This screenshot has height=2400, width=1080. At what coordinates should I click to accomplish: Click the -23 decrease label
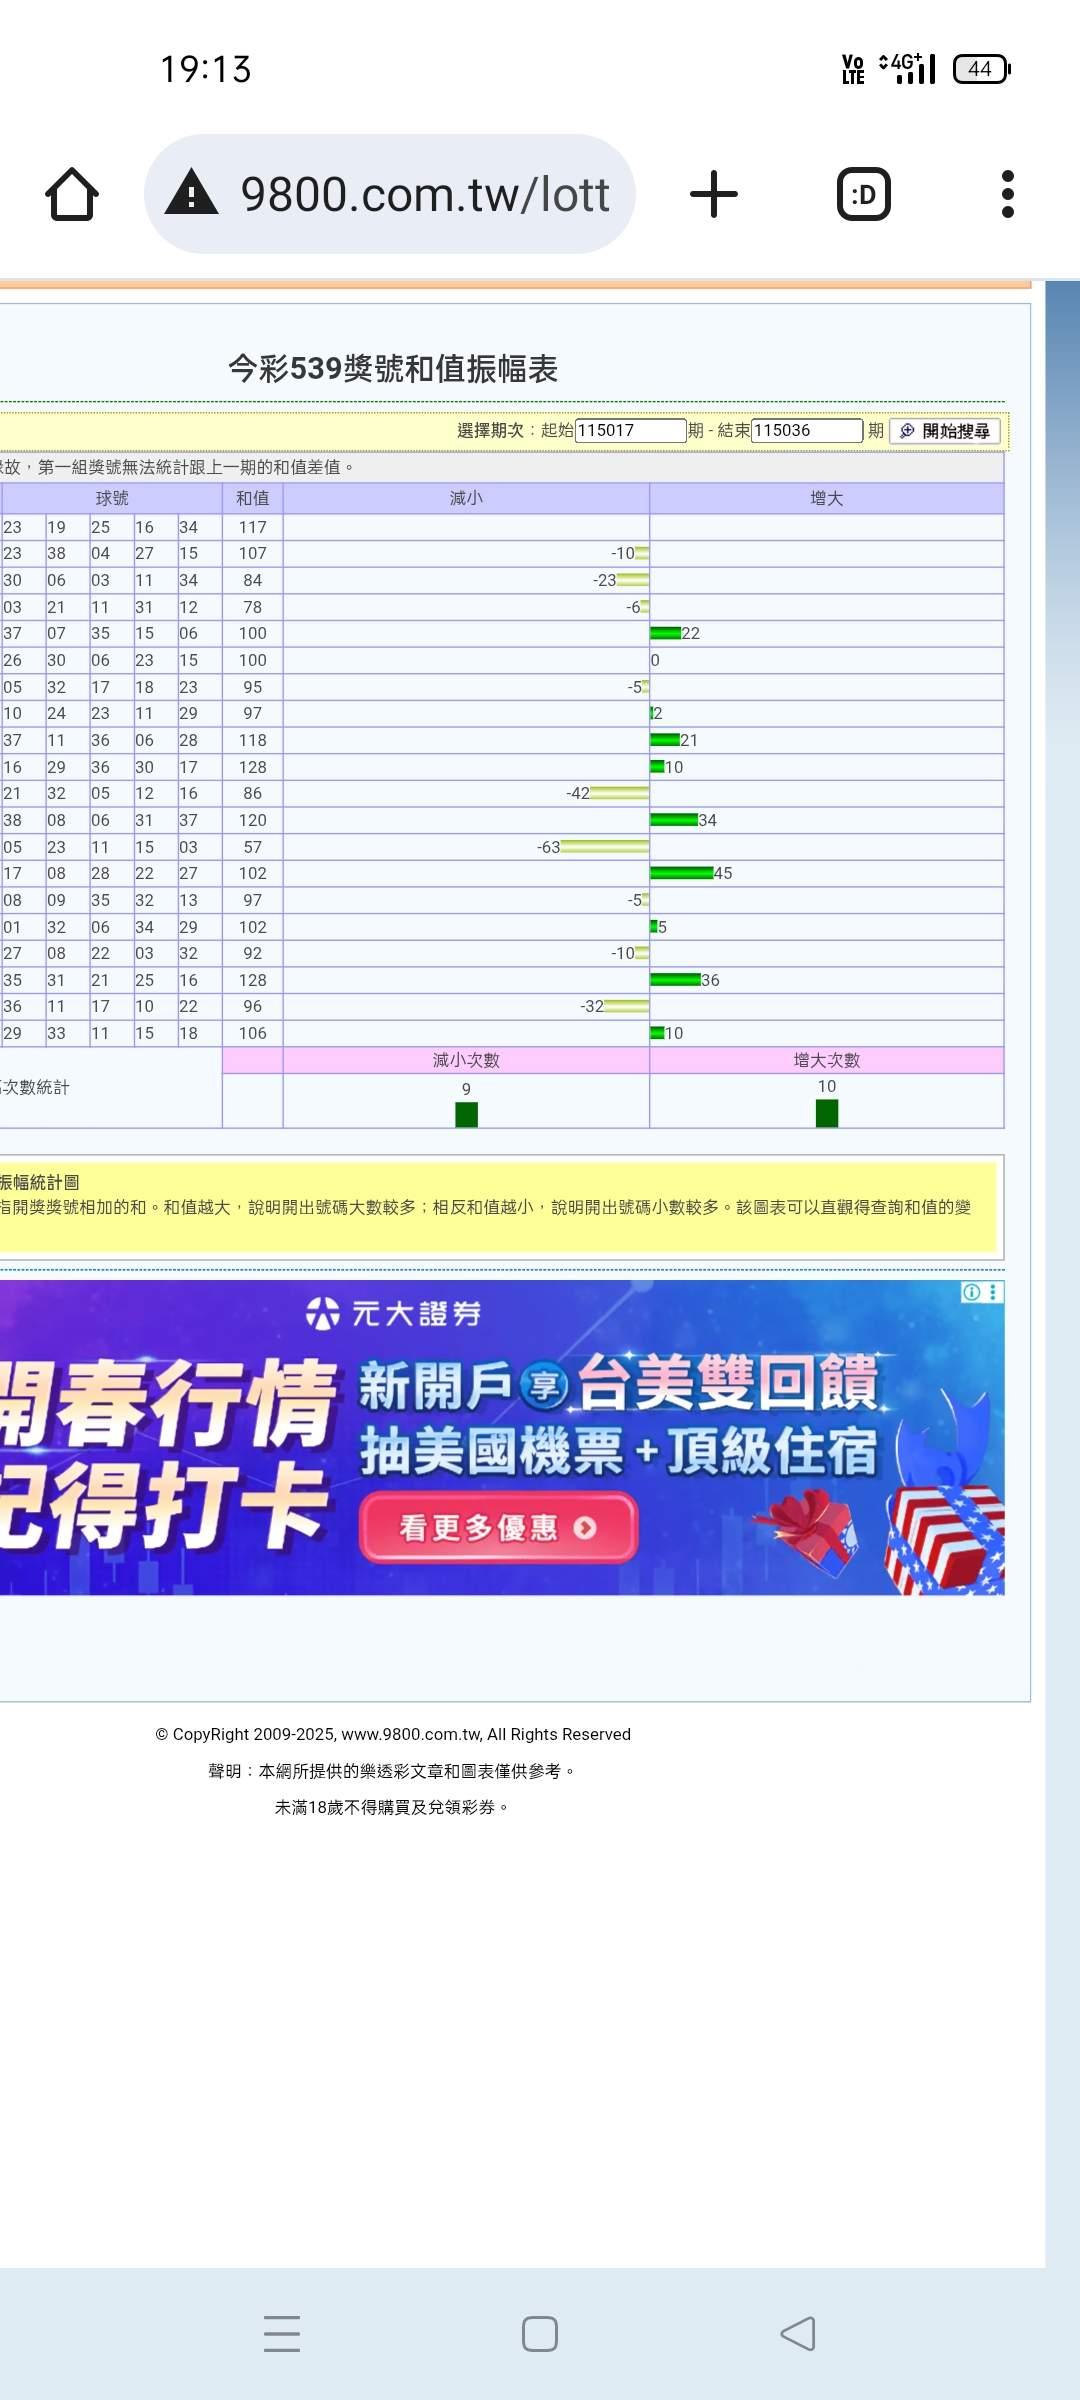click(x=604, y=580)
